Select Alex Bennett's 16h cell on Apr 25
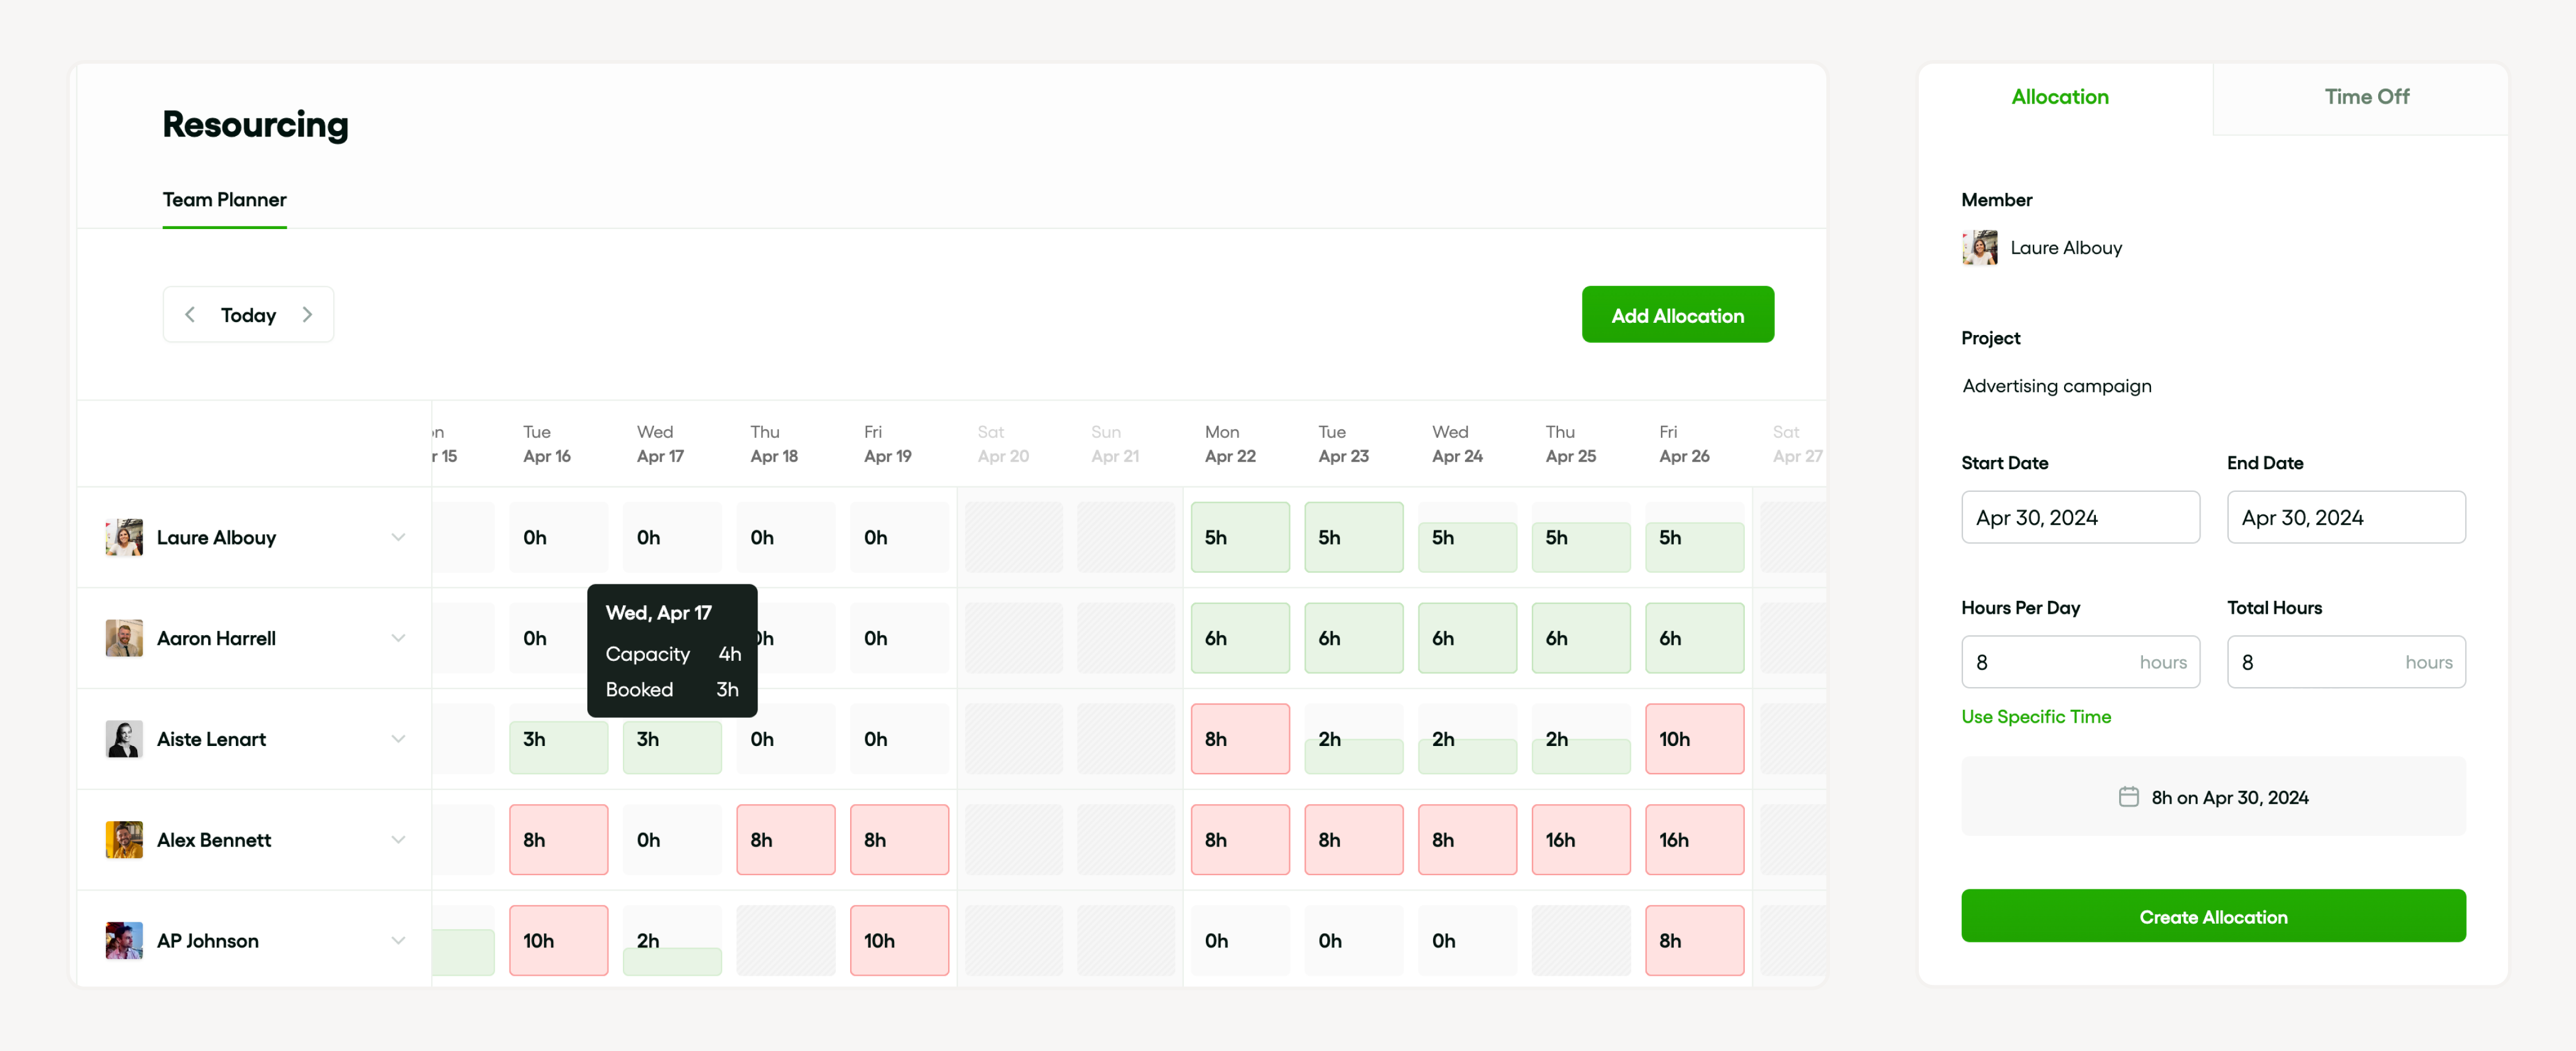Image resolution: width=2576 pixels, height=1051 pixels. tap(1580, 840)
